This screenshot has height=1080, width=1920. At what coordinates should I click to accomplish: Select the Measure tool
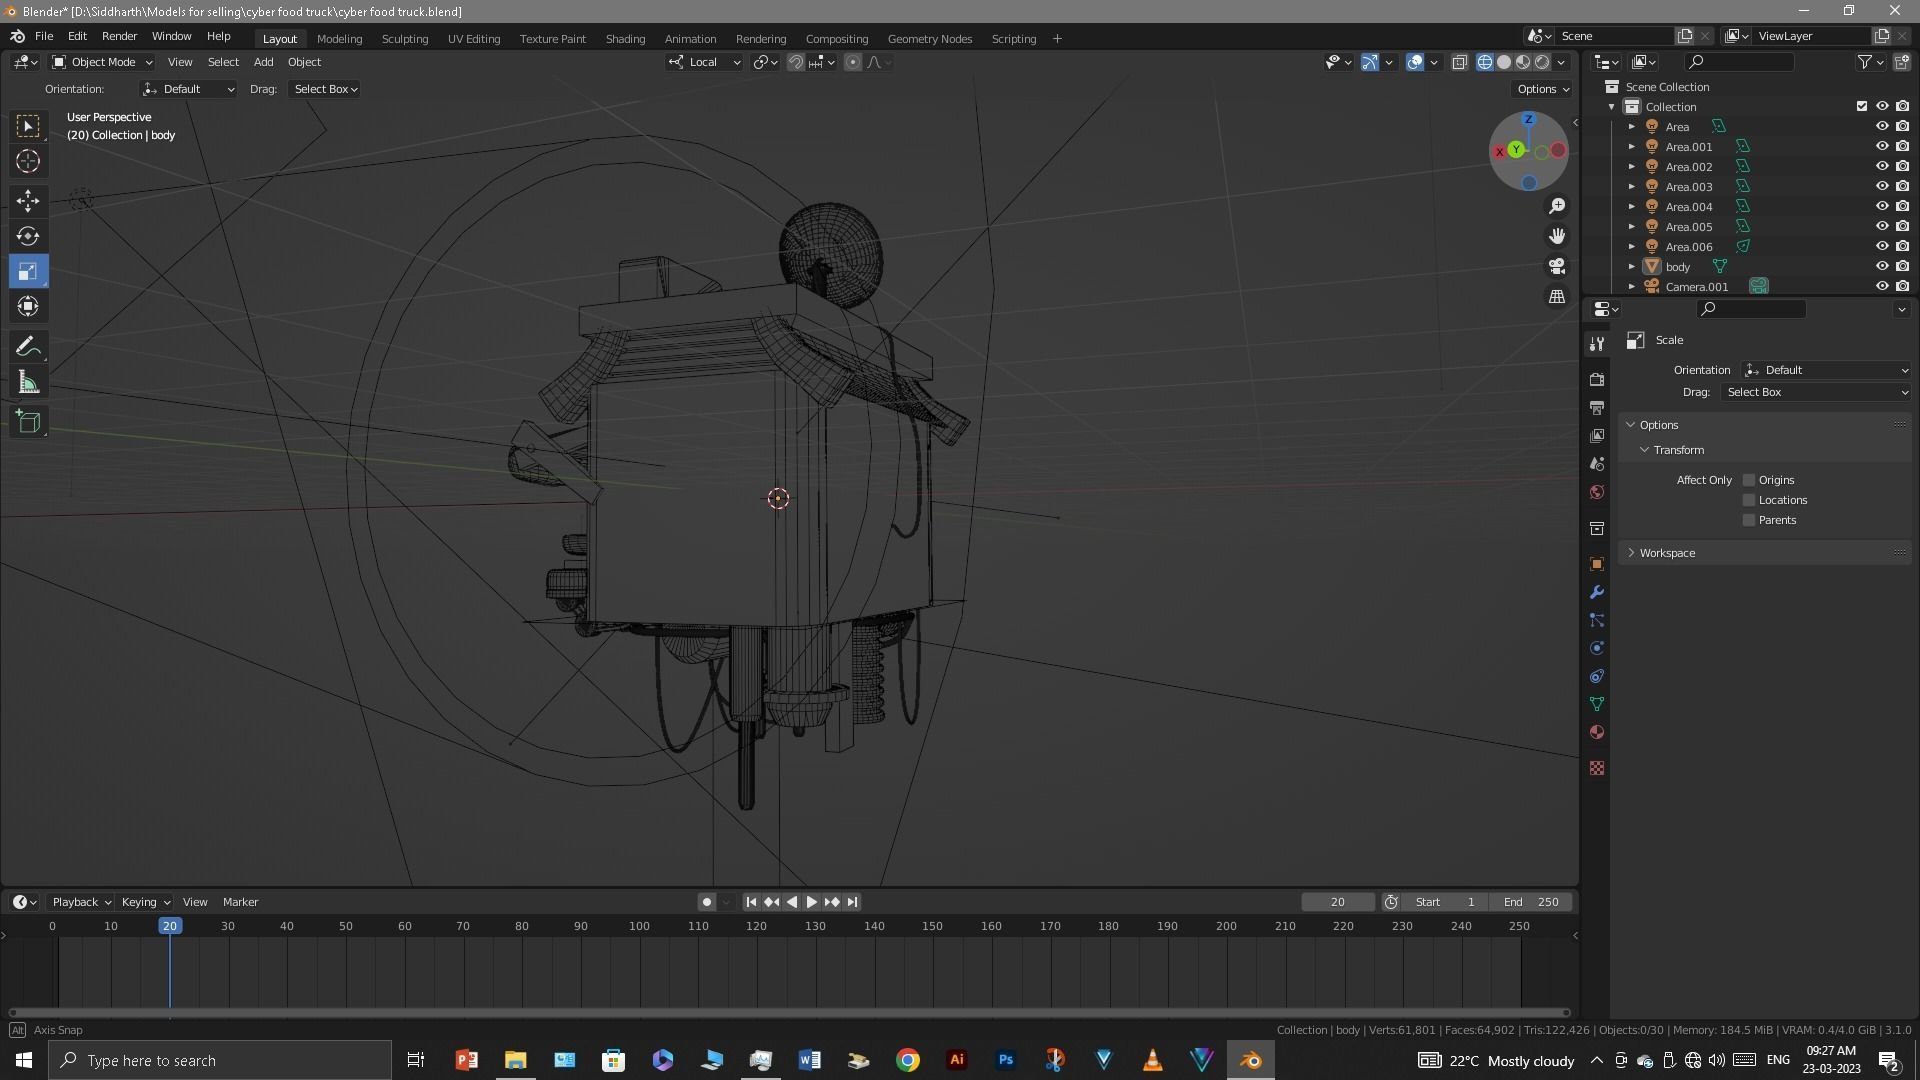click(x=28, y=384)
